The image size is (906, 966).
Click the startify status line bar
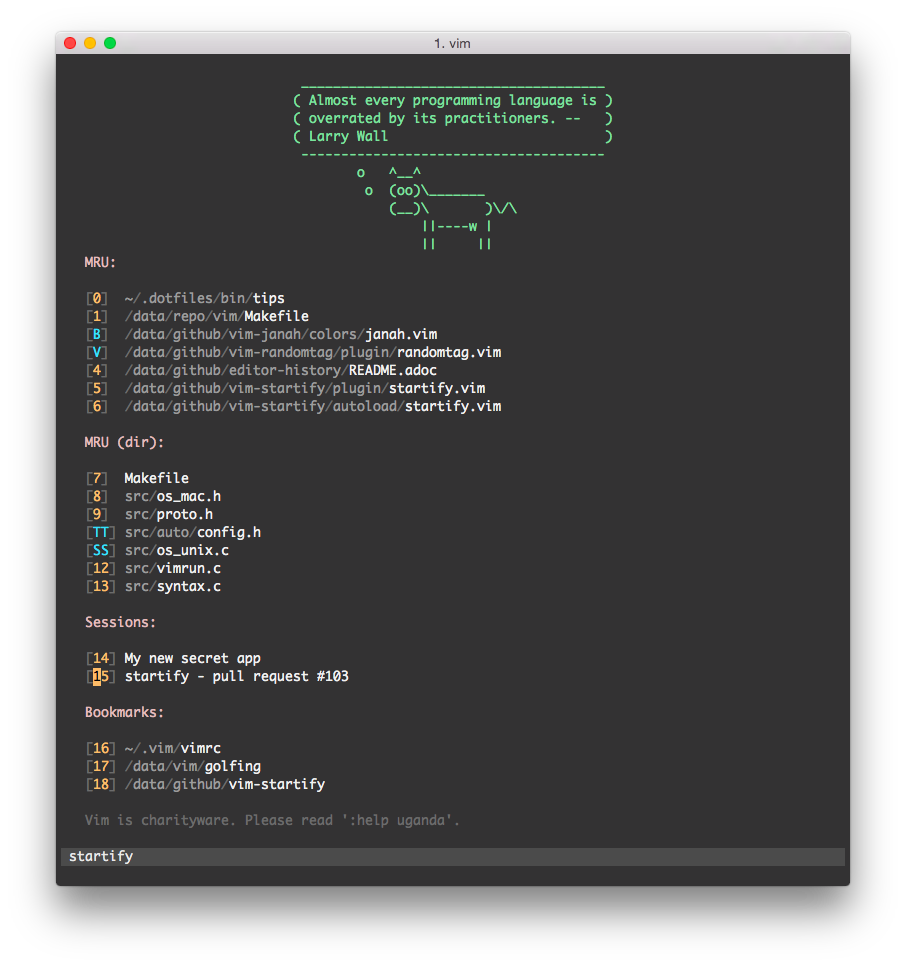pos(452,857)
